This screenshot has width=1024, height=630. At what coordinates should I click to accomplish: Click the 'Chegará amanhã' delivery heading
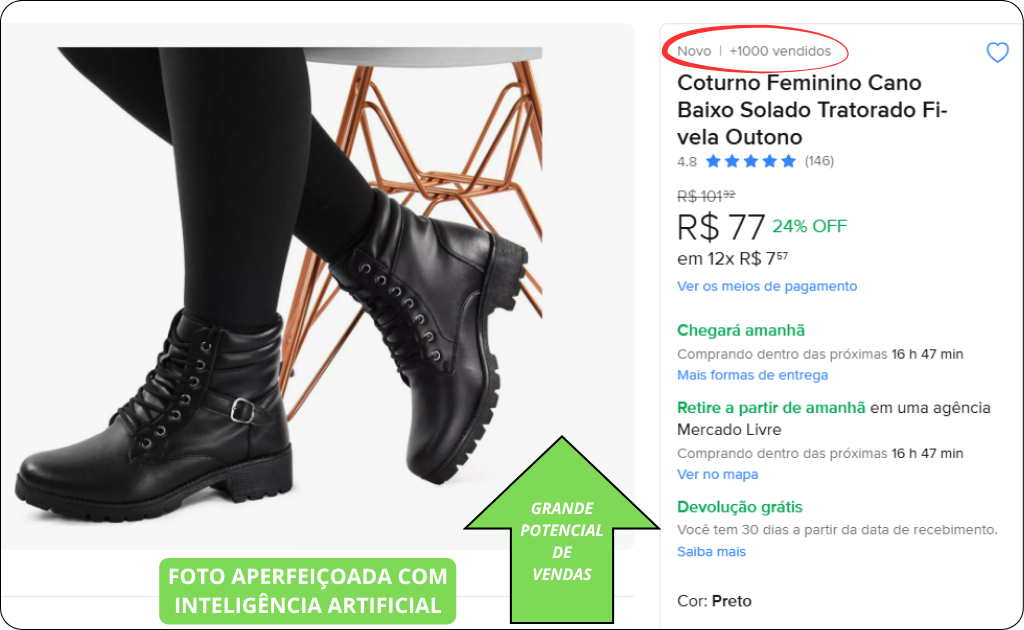click(741, 330)
